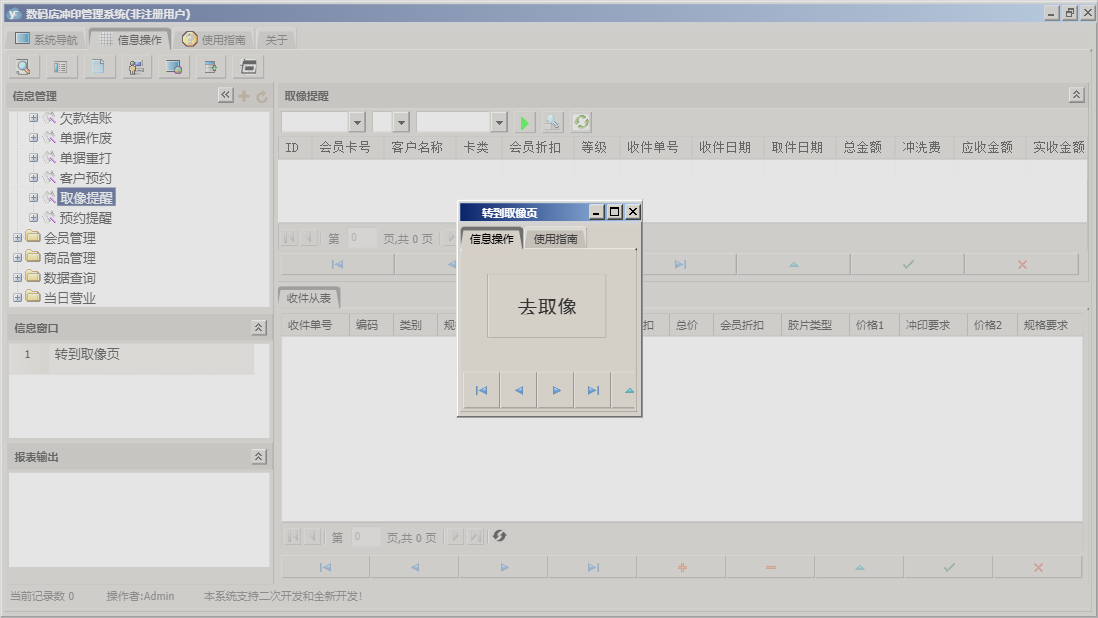Screen dimensions: 1098x618
Task: Click the monitor with globe toolbar icon
Action: [174, 67]
